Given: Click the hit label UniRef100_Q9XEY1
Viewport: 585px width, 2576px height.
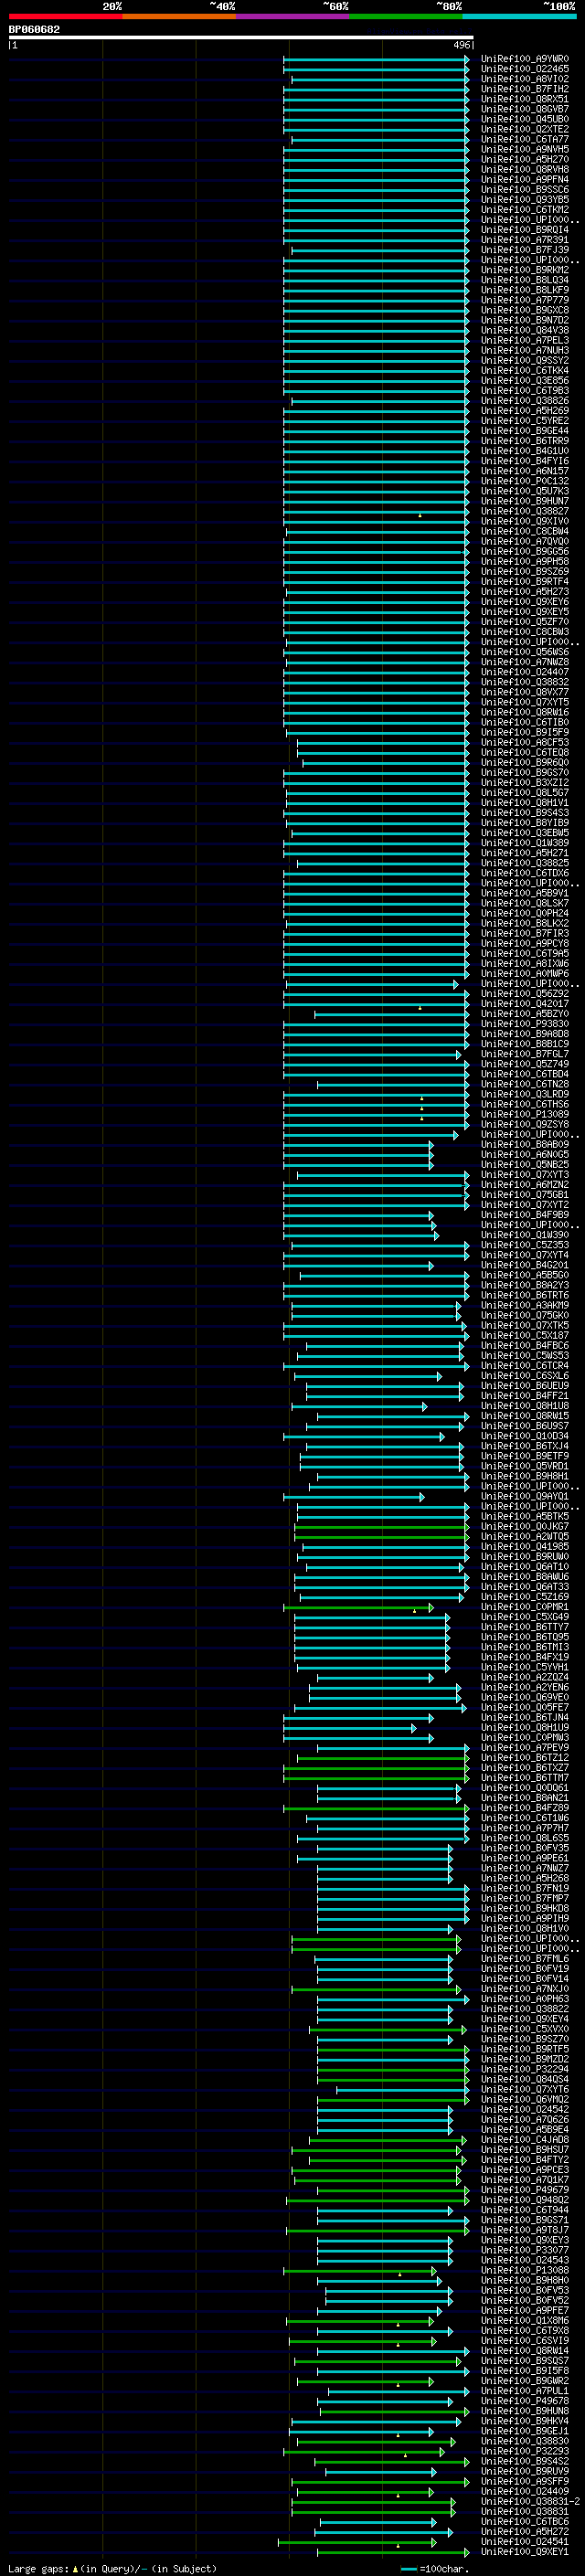Looking at the screenshot, I should 524,2552.
